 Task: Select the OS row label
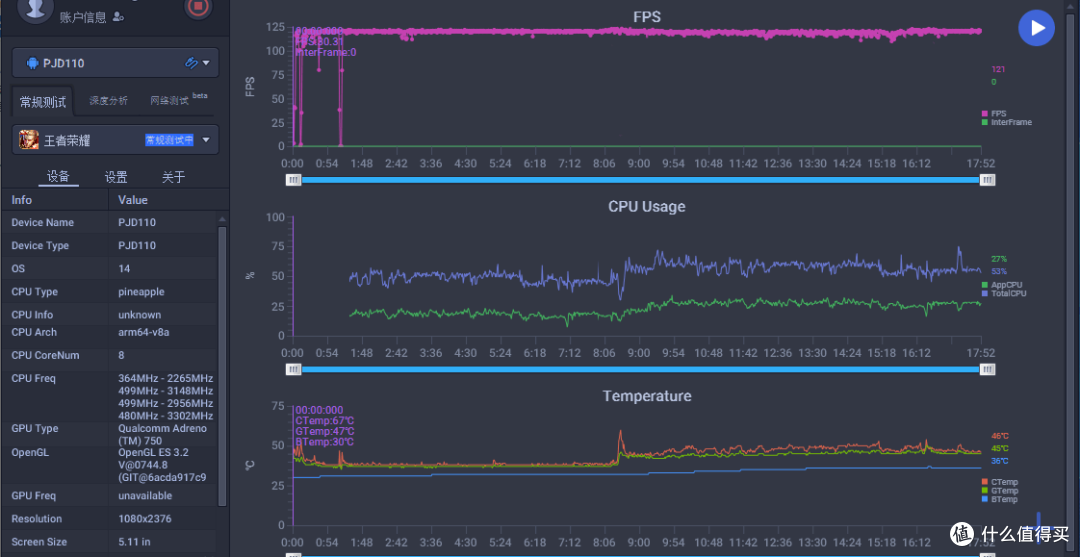[18, 269]
